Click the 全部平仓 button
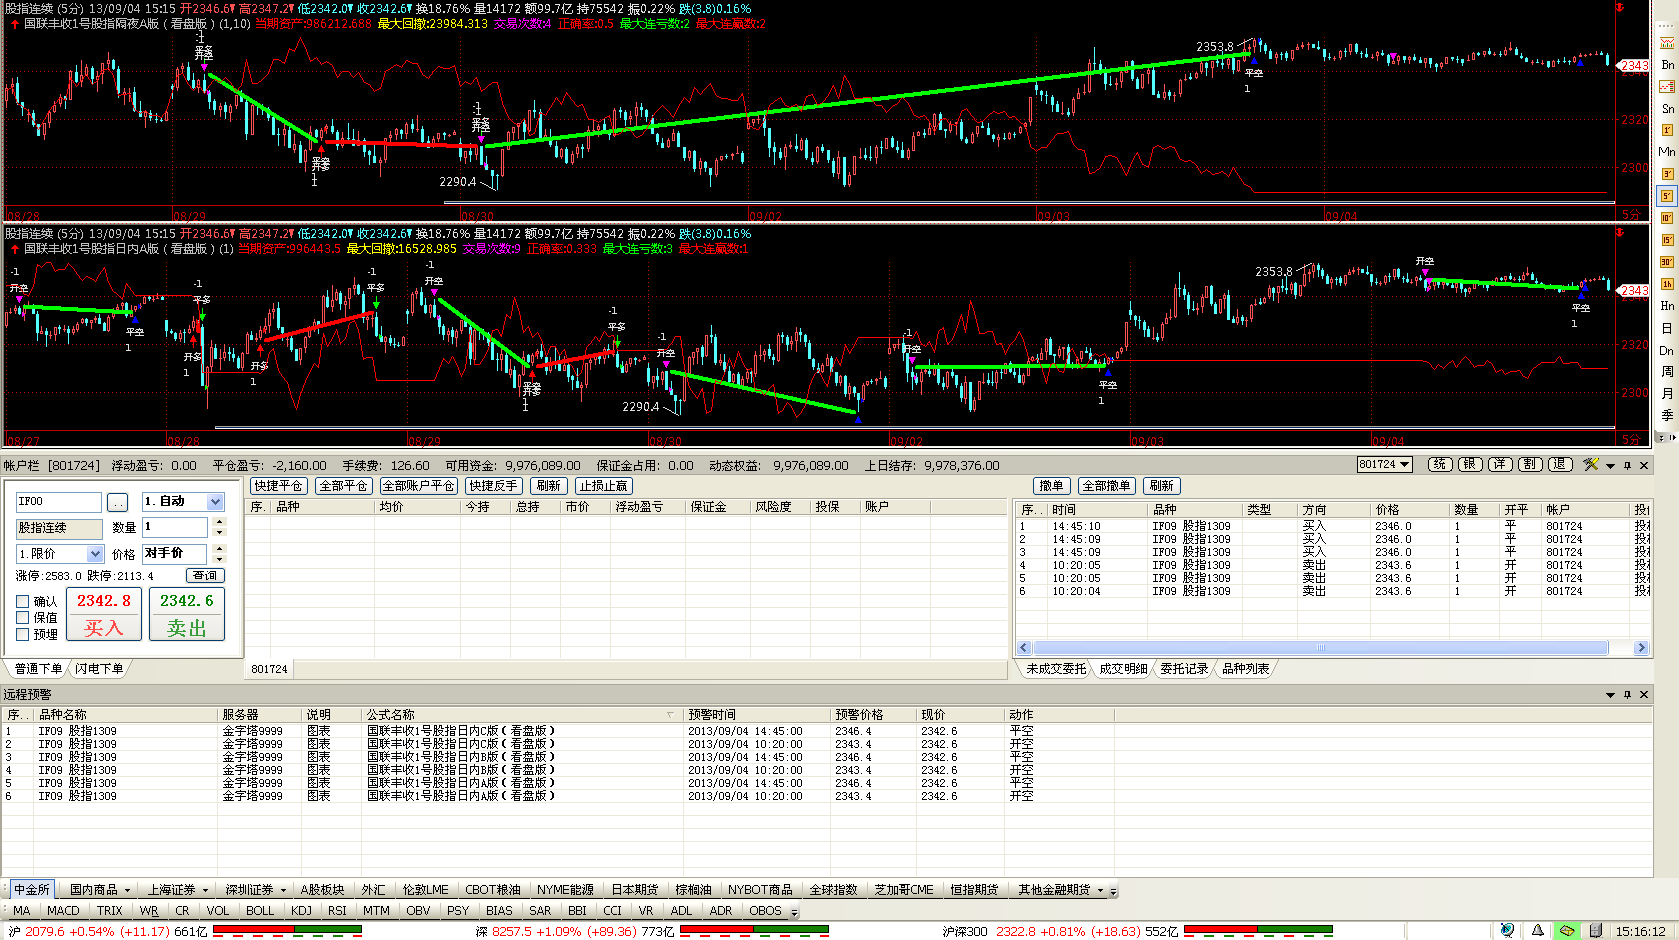 (x=343, y=486)
